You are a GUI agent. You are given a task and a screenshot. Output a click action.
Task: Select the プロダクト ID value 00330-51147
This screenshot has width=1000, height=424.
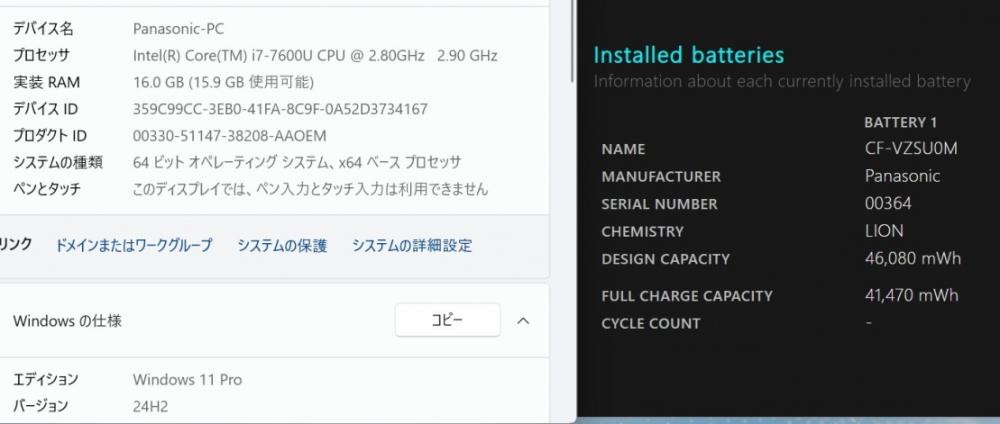230,136
